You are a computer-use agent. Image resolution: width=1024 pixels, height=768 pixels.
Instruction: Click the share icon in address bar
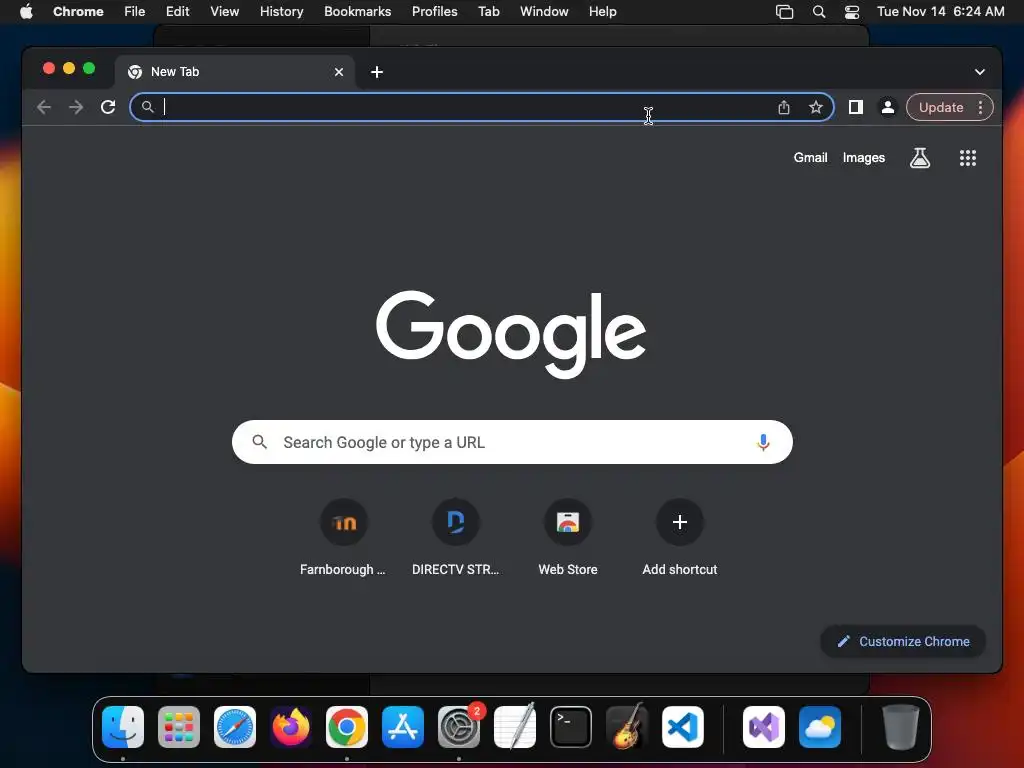784,107
